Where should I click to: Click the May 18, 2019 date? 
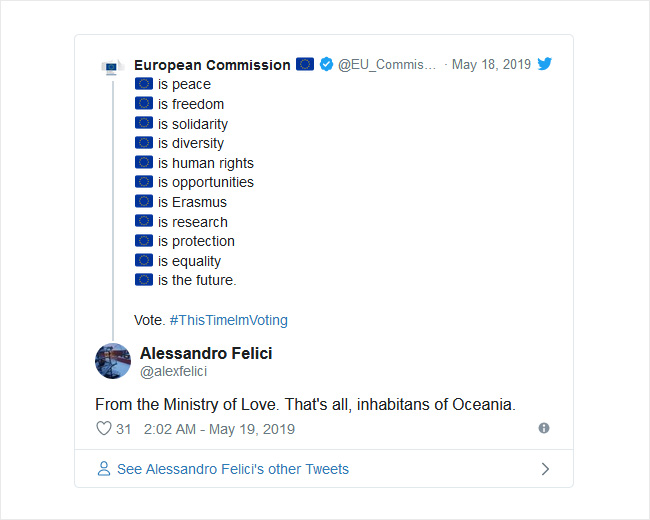tap(491, 64)
